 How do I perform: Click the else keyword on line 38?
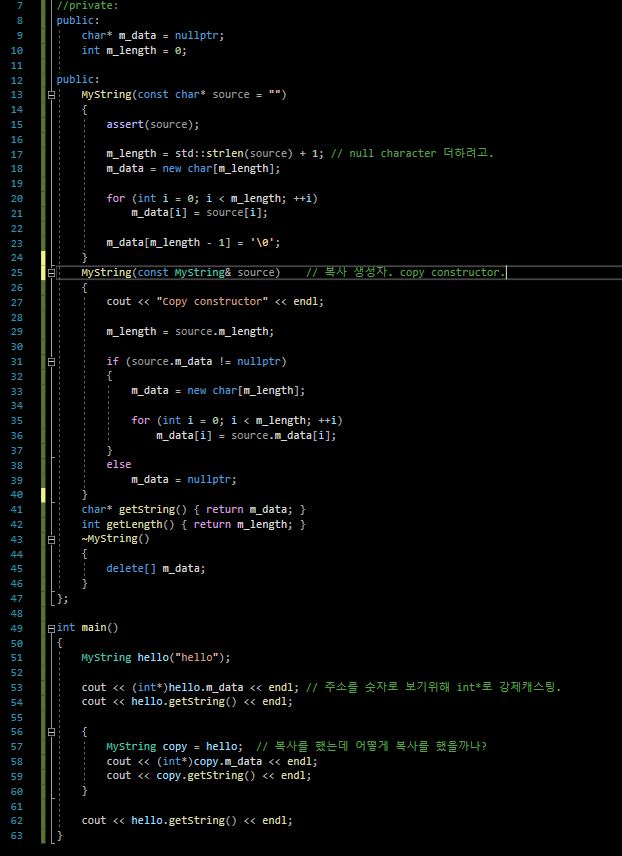119,465
